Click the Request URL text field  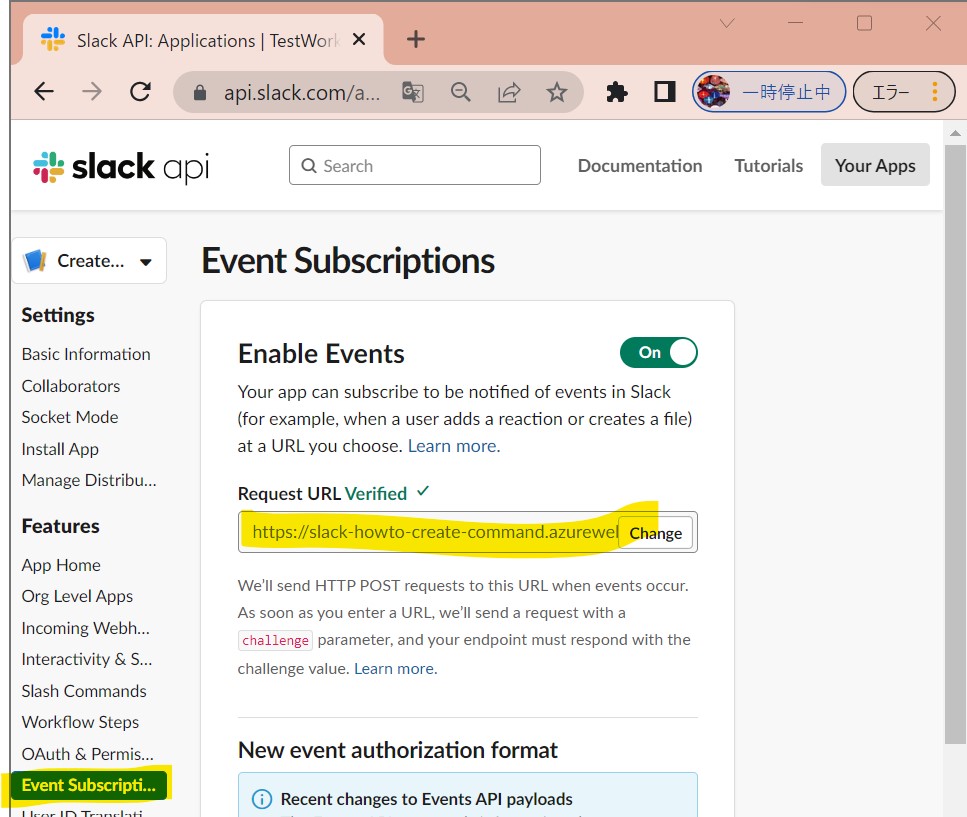click(430, 532)
